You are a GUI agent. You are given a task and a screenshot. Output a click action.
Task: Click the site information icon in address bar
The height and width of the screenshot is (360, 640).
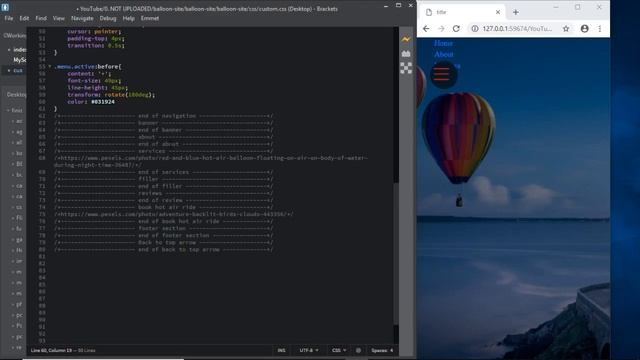pyautogui.click(x=475, y=29)
